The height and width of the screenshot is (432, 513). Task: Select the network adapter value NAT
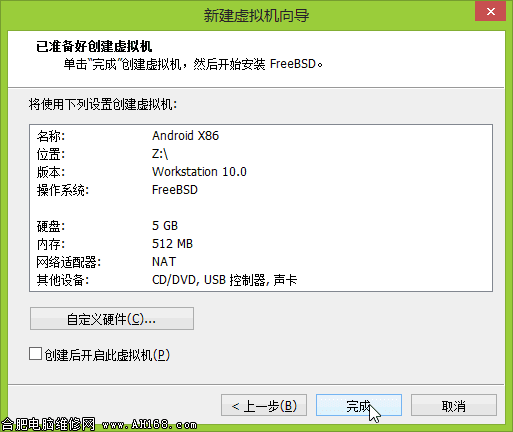point(164,262)
